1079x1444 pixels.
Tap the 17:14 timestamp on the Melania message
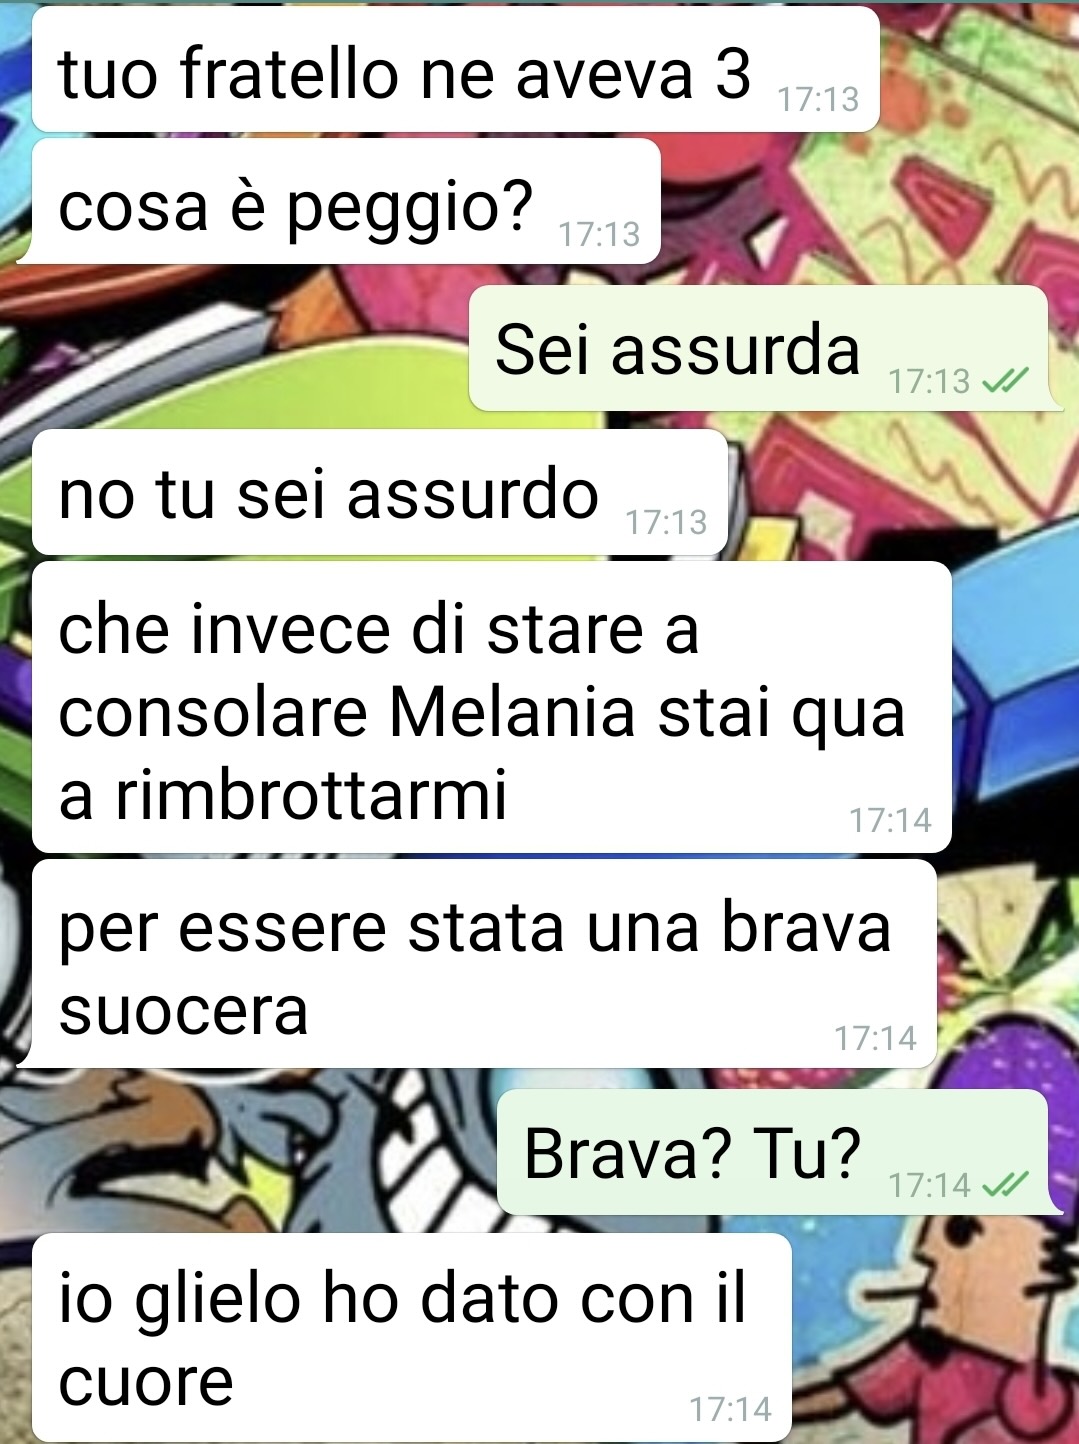point(890,820)
